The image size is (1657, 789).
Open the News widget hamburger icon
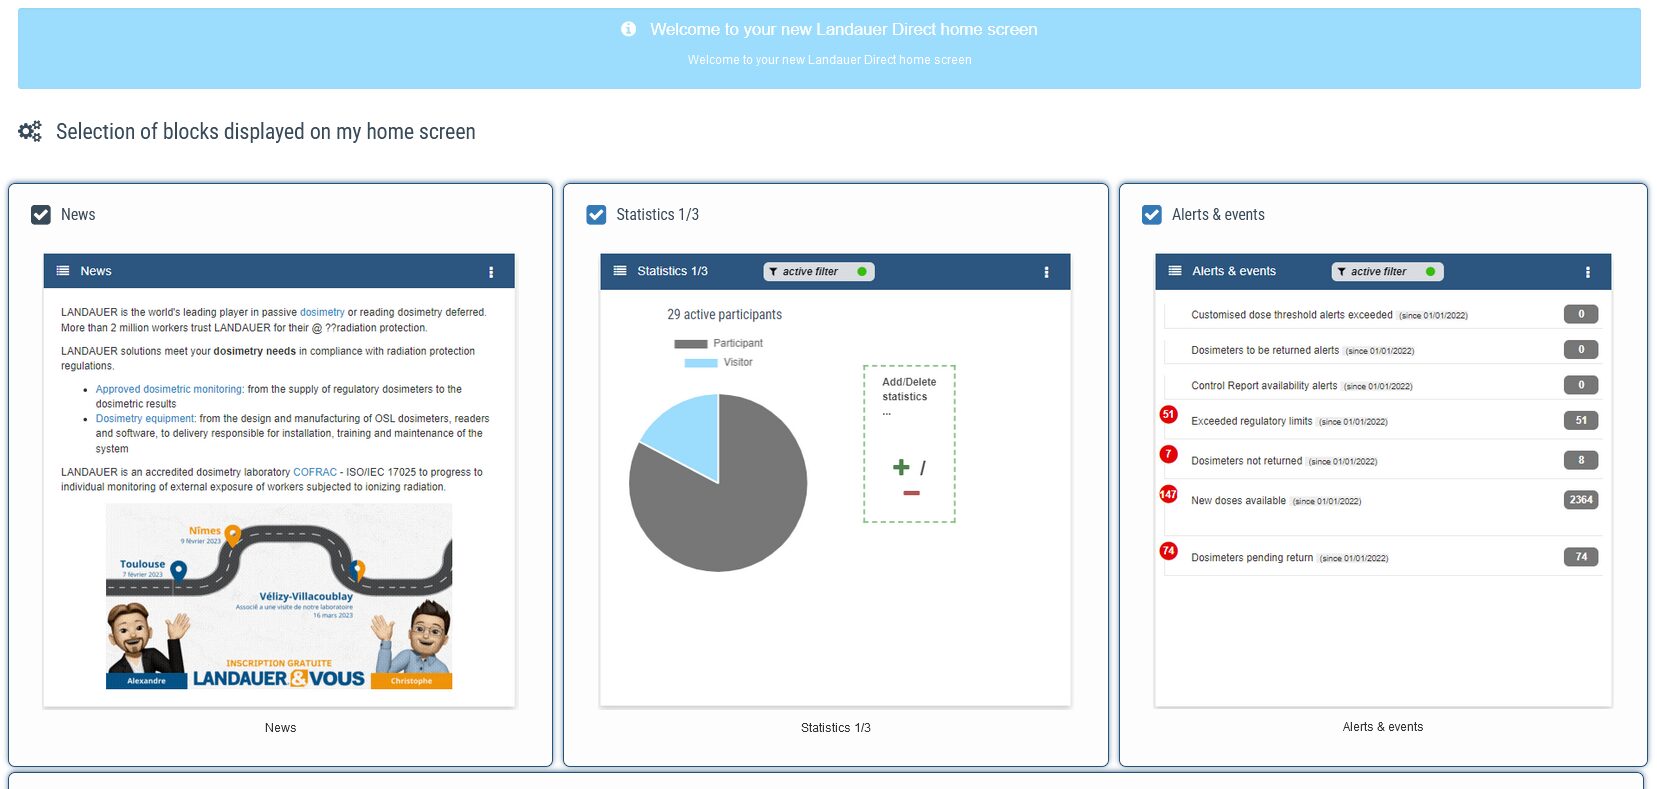click(x=63, y=271)
